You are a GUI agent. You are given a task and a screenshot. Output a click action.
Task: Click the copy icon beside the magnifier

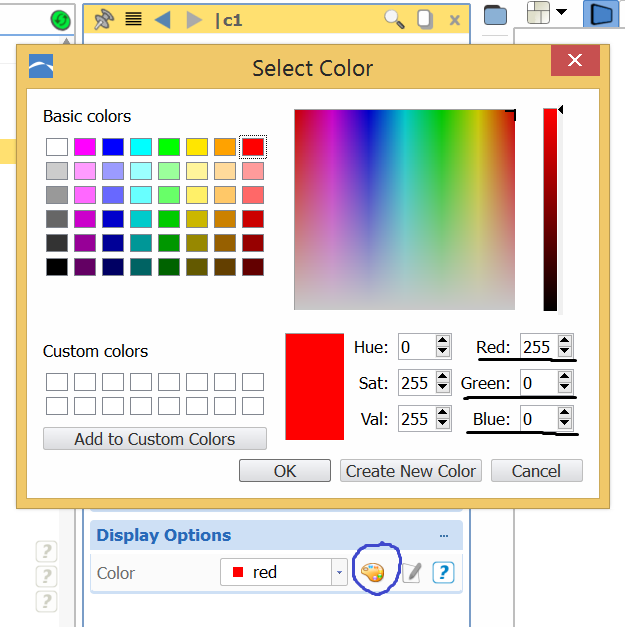click(x=425, y=20)
